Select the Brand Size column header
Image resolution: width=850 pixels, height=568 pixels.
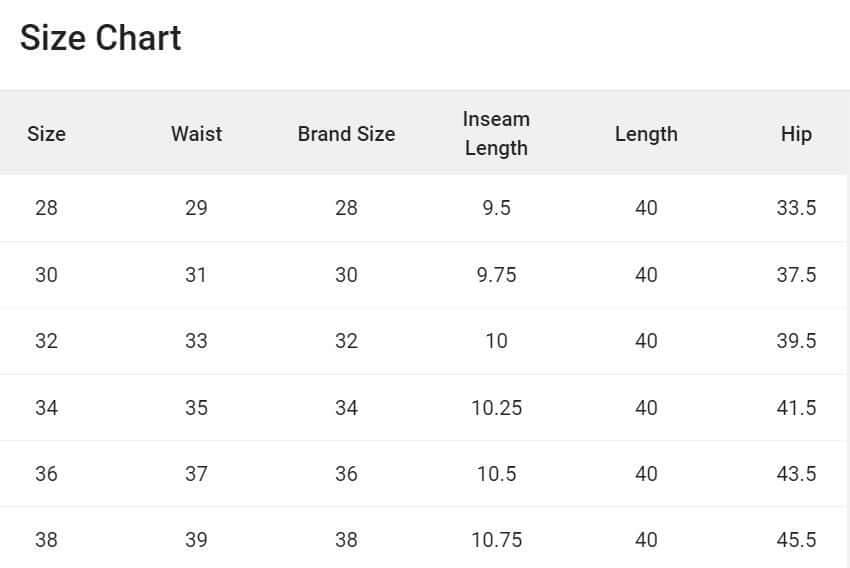(x=346, y=134)
